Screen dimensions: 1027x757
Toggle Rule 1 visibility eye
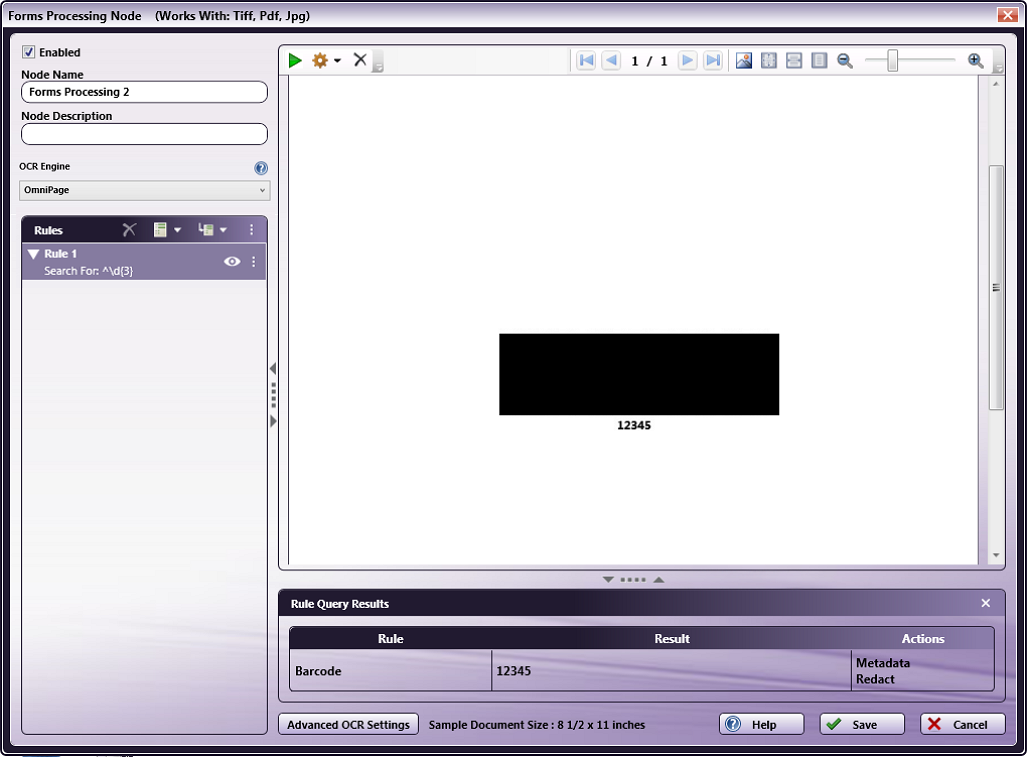click(232, 261)
